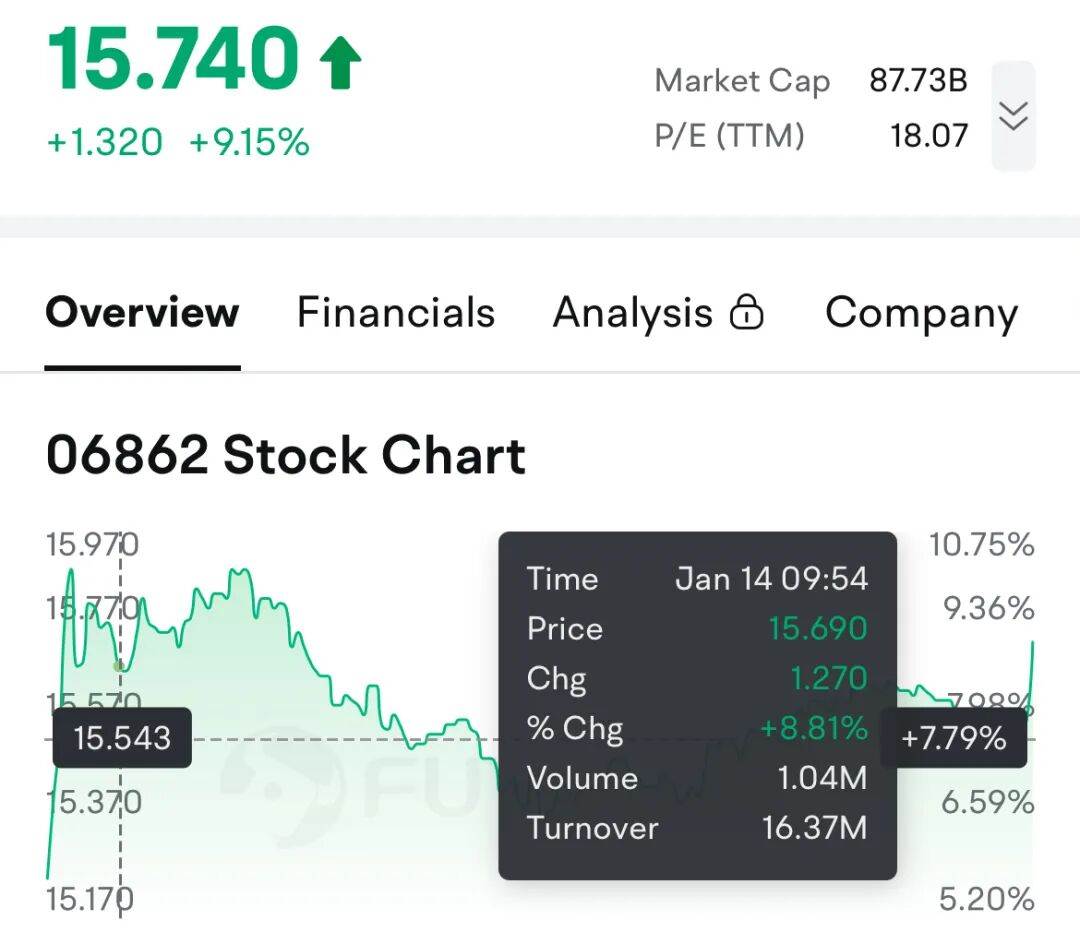Click the +7.79% crosshair percent label
Viewport: 1080px width, 932px height.
click(x=953, y=739)
